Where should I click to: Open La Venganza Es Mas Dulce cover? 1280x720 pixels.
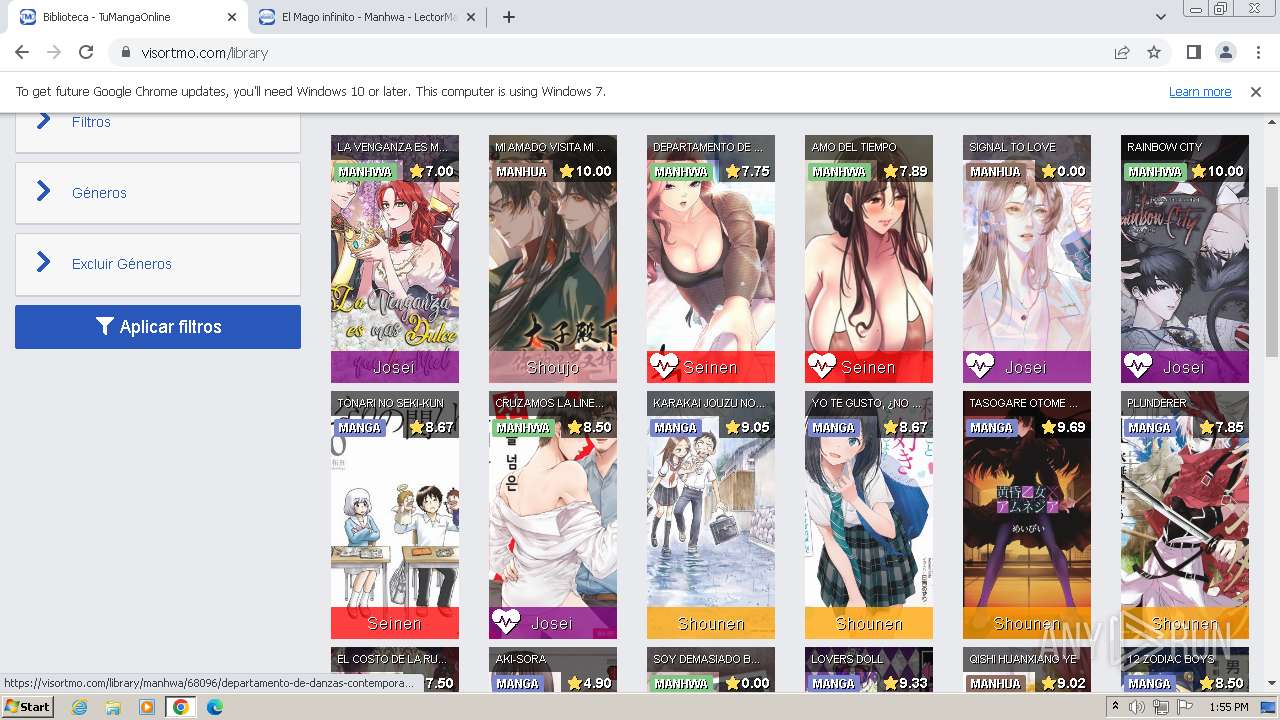point(395,259)
